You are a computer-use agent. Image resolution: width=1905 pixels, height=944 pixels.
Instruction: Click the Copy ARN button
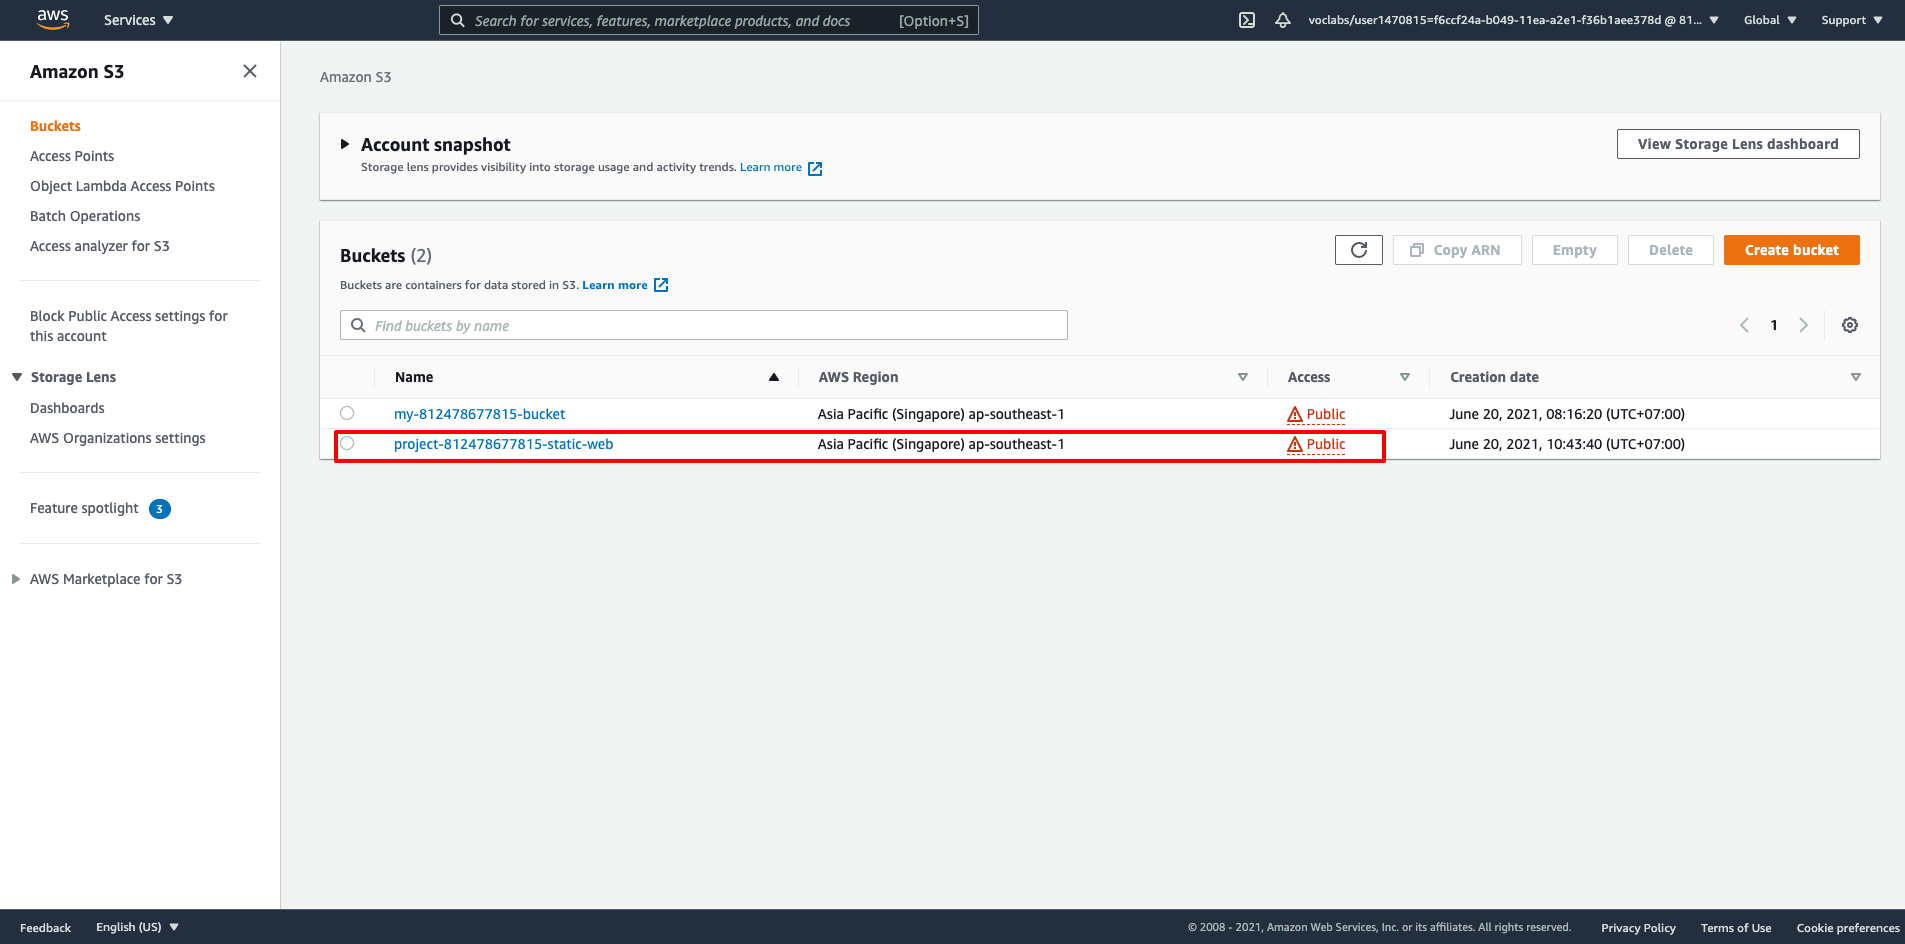(x=1457, y=250)
